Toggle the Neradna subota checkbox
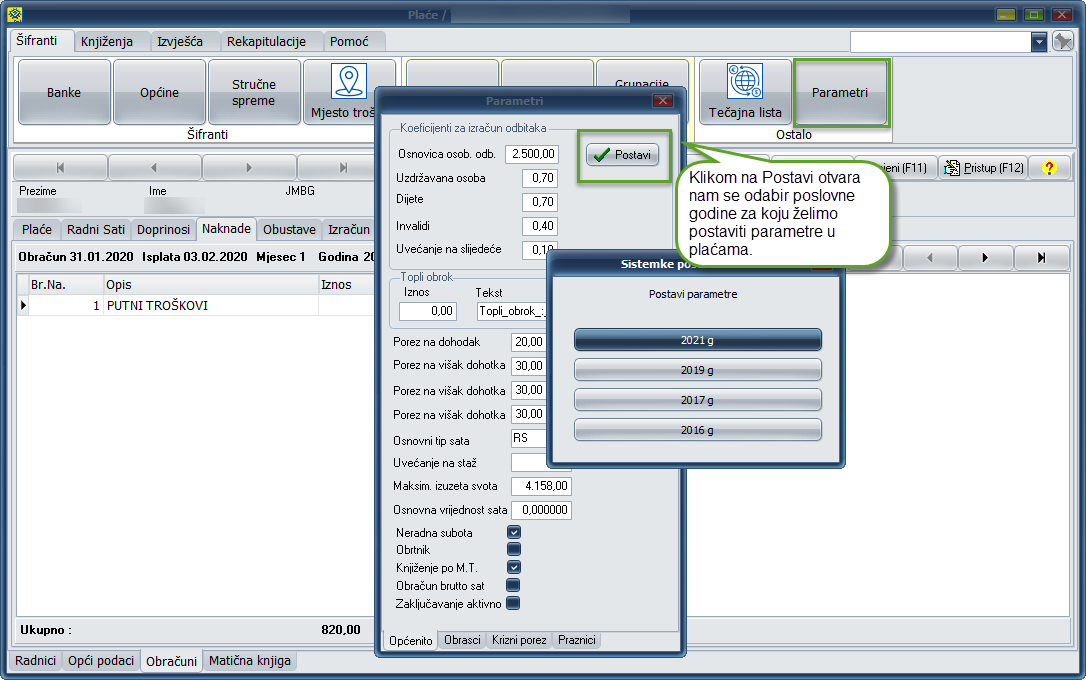Viewport: 1086px width, 680px height. pos(514,533)
